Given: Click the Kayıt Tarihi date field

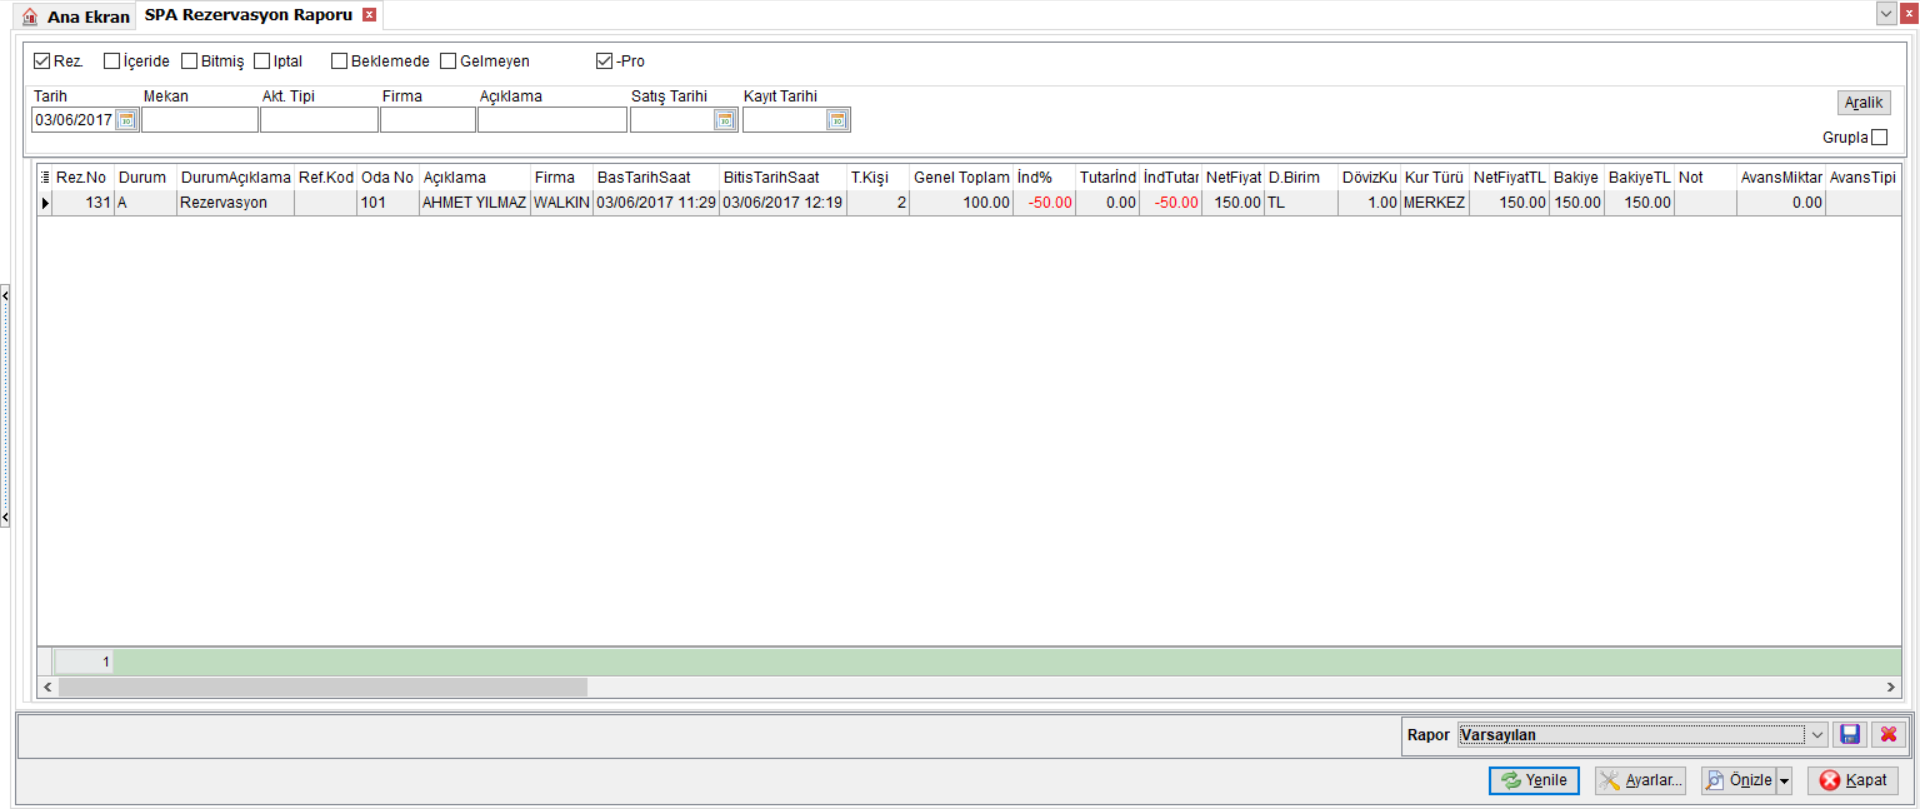Looking at the screenshot, I should (785, 120).
